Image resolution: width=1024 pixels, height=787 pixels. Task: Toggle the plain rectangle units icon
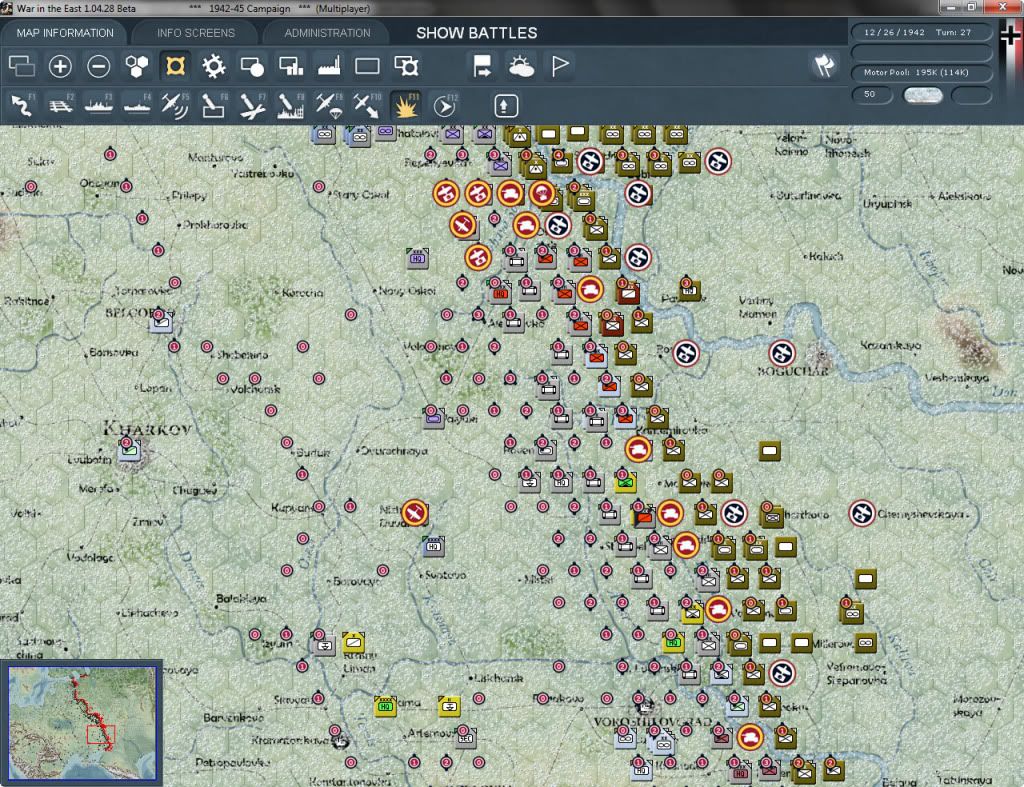coord(367,66)
